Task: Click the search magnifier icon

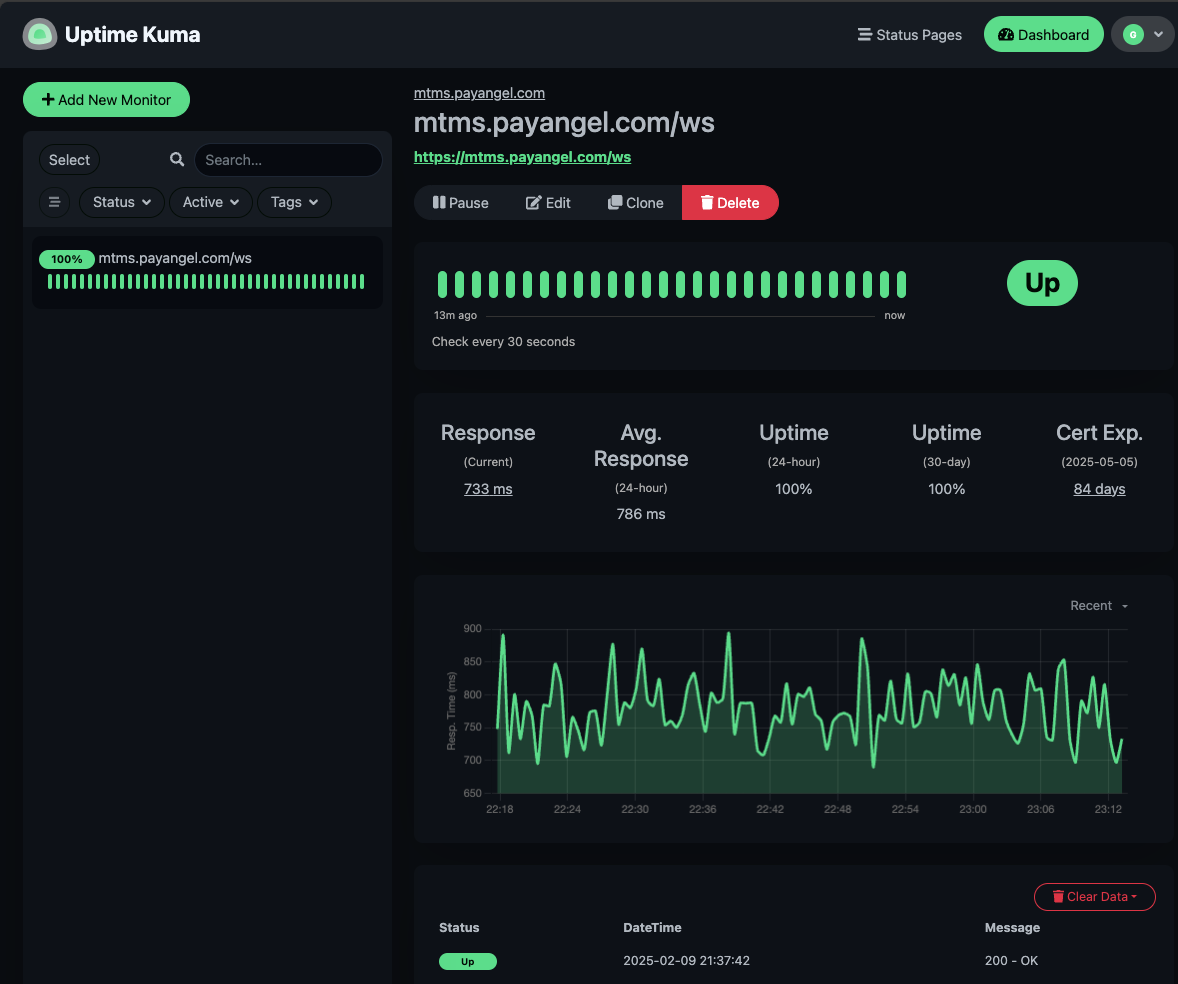Action: pyautogui.click(x=177, y=160)
